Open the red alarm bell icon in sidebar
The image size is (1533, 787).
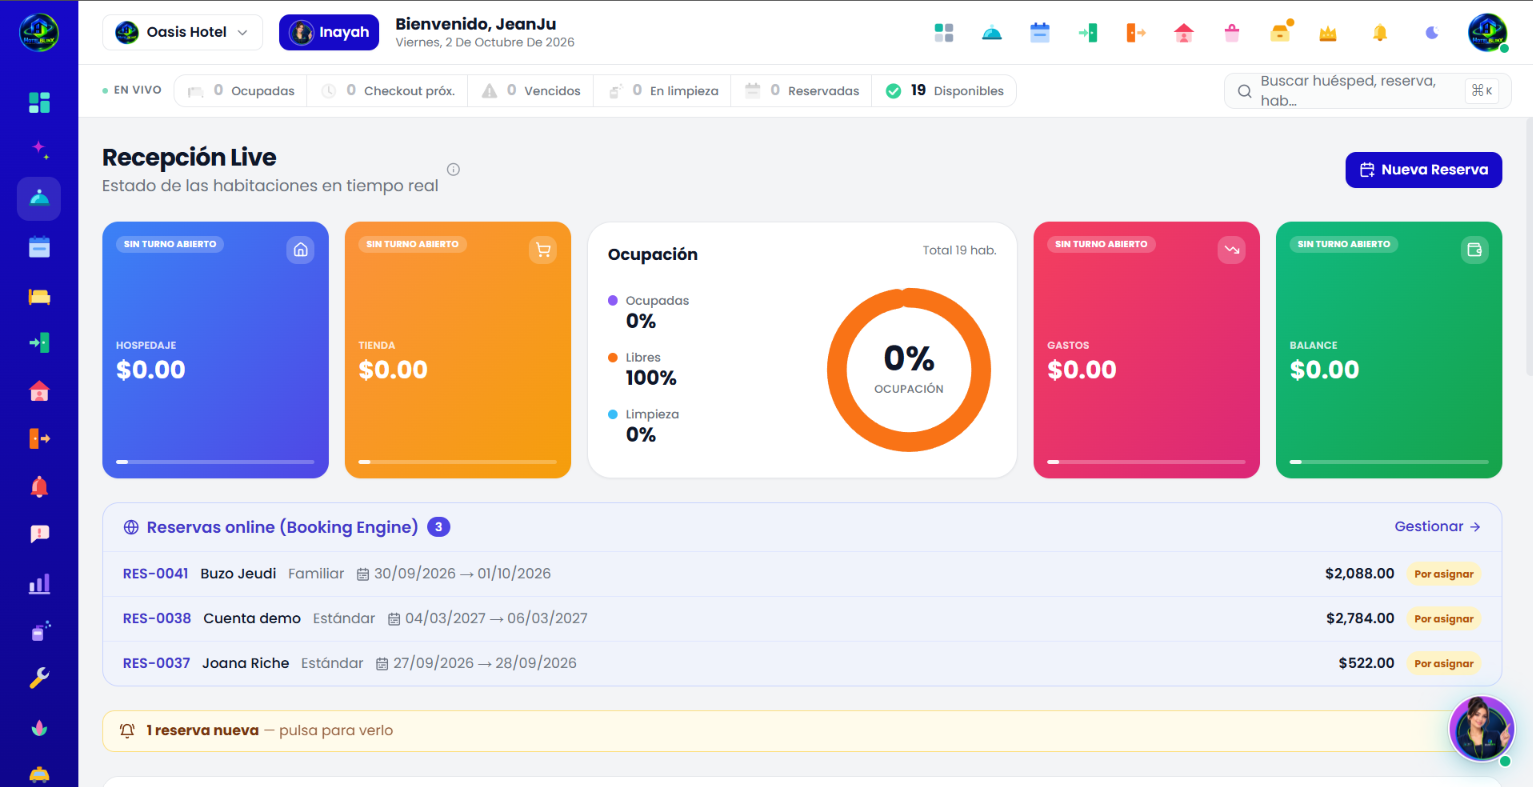click(x=39, y=487)
